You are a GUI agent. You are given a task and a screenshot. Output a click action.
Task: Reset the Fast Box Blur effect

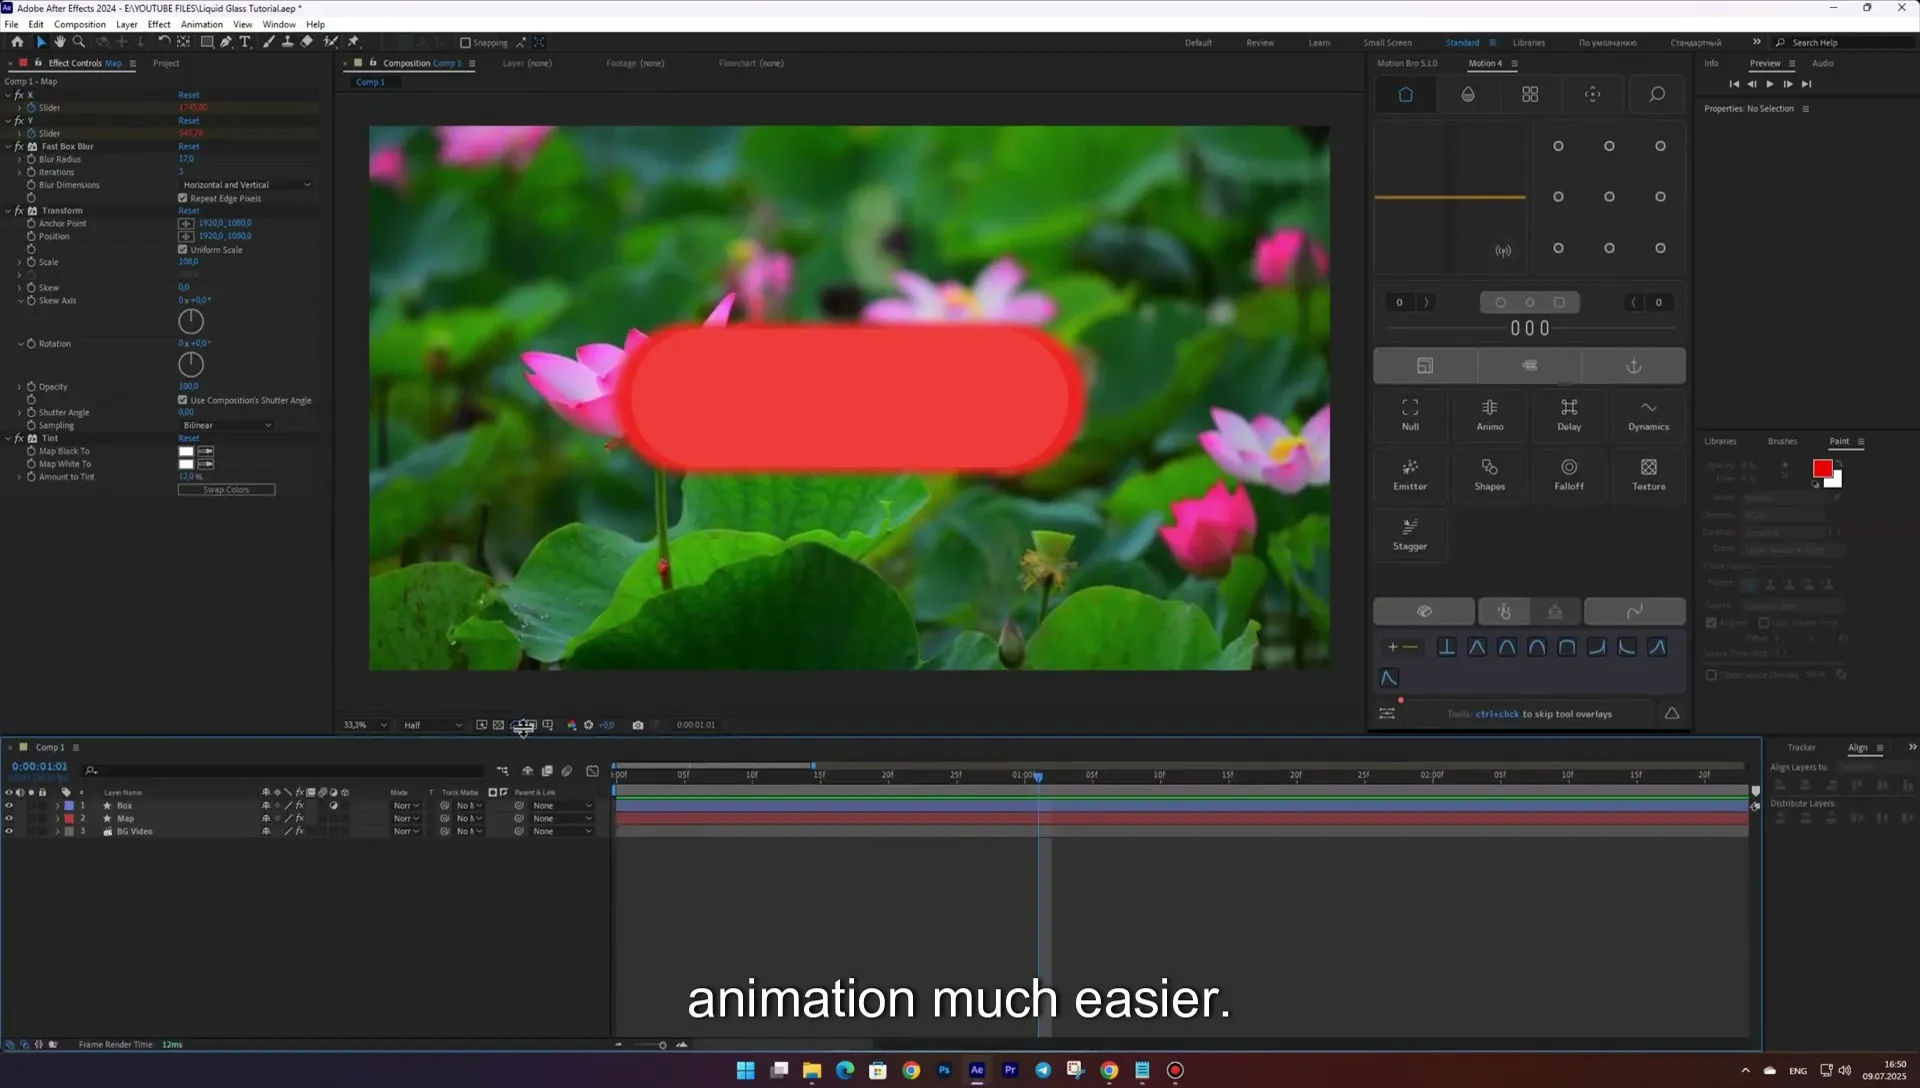click(x=188, y=146)
